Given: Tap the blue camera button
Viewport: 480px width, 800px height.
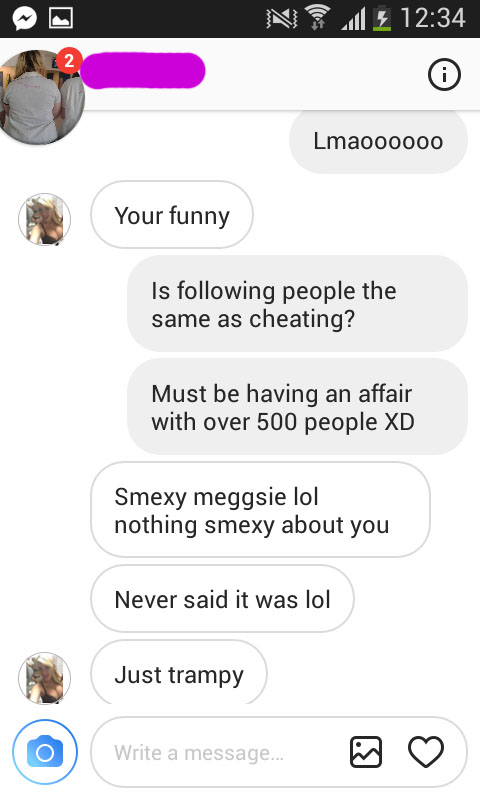Looking at the screenshot, I should pos(45,752).
